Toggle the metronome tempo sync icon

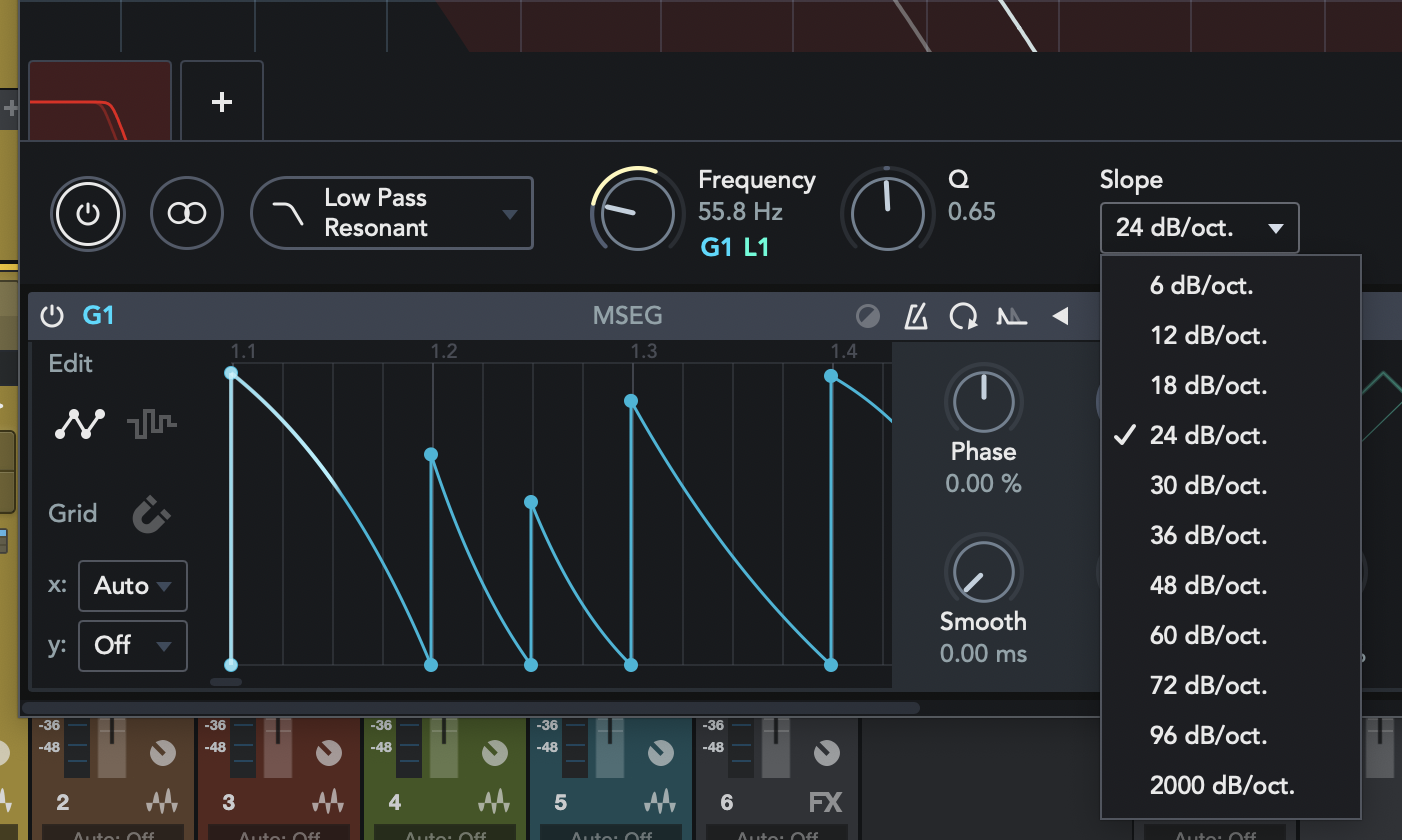(916, 317)
